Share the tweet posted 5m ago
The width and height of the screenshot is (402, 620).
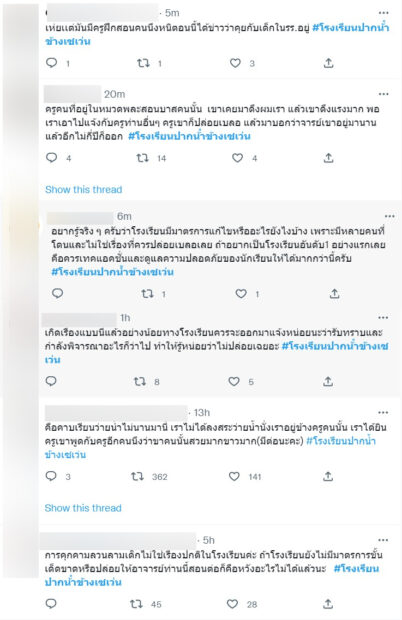point(328,63)
